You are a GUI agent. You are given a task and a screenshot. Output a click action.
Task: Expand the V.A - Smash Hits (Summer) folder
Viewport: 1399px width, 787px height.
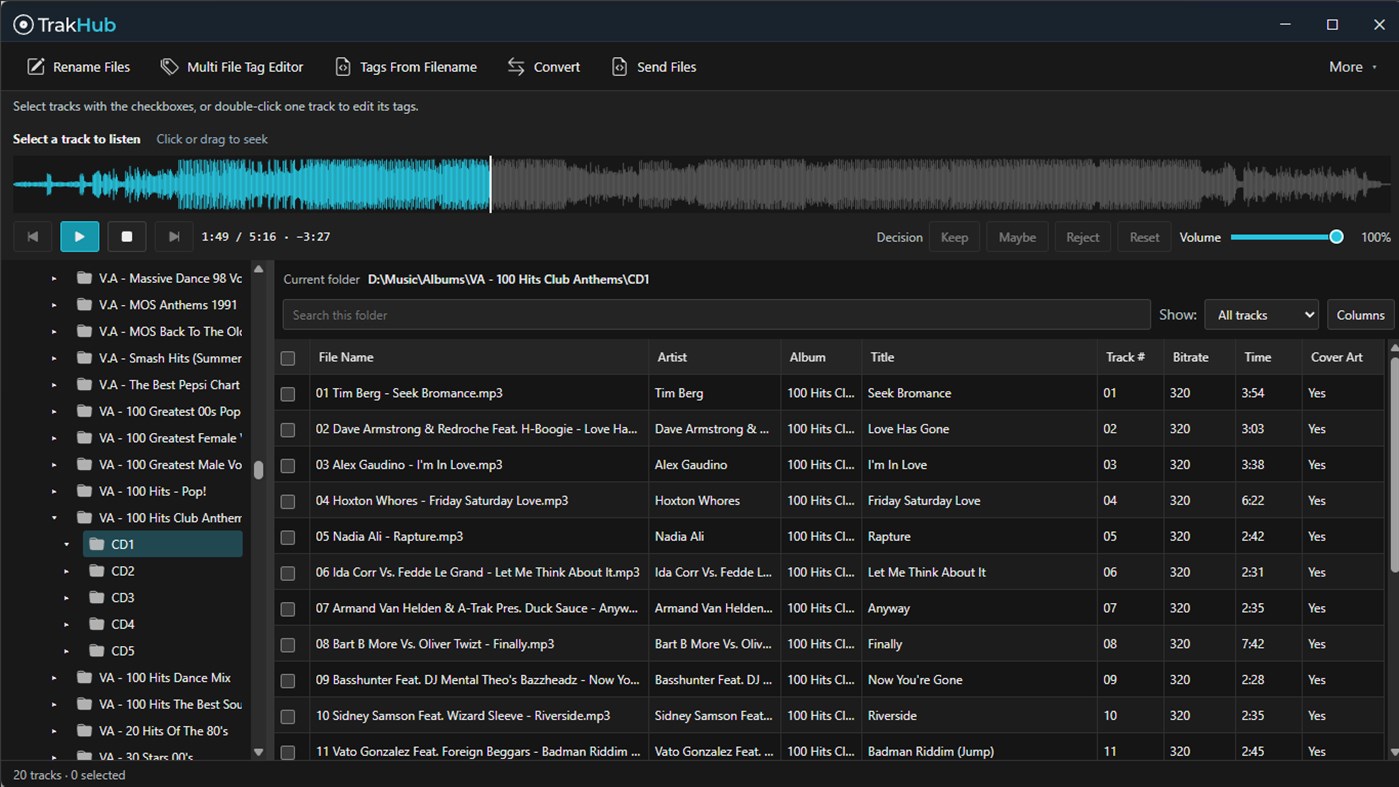click(55, 358)
